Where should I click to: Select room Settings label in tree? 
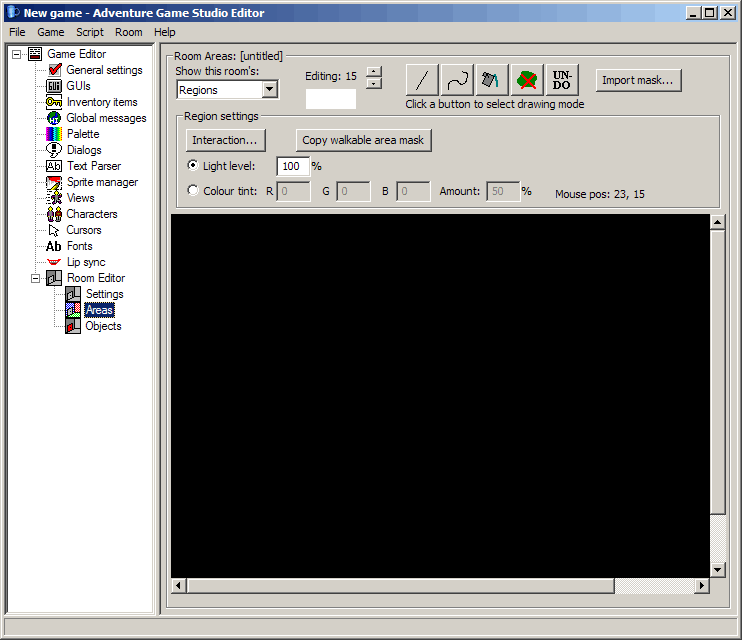105,294
